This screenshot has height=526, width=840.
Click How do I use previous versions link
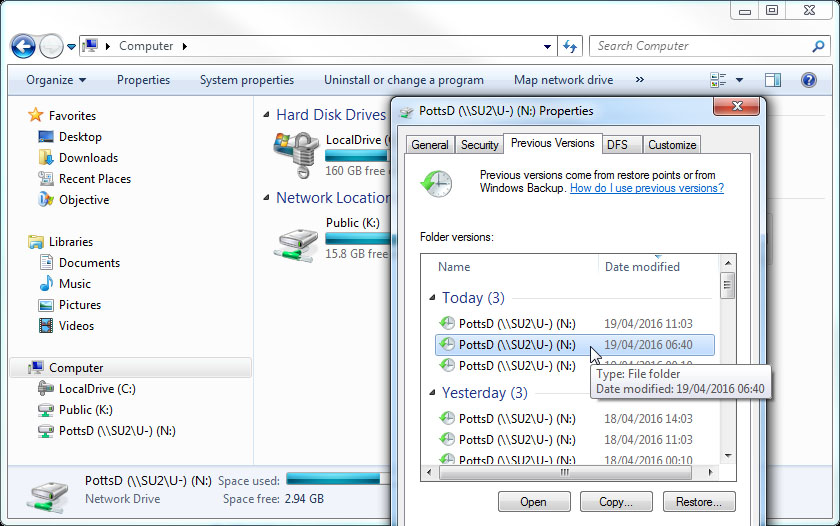(x=647, y=188)
